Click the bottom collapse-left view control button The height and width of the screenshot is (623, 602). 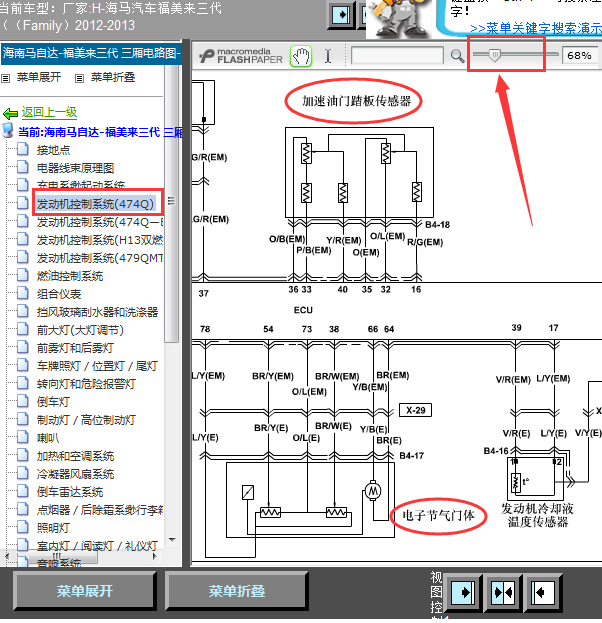click(x=543, y=592)
